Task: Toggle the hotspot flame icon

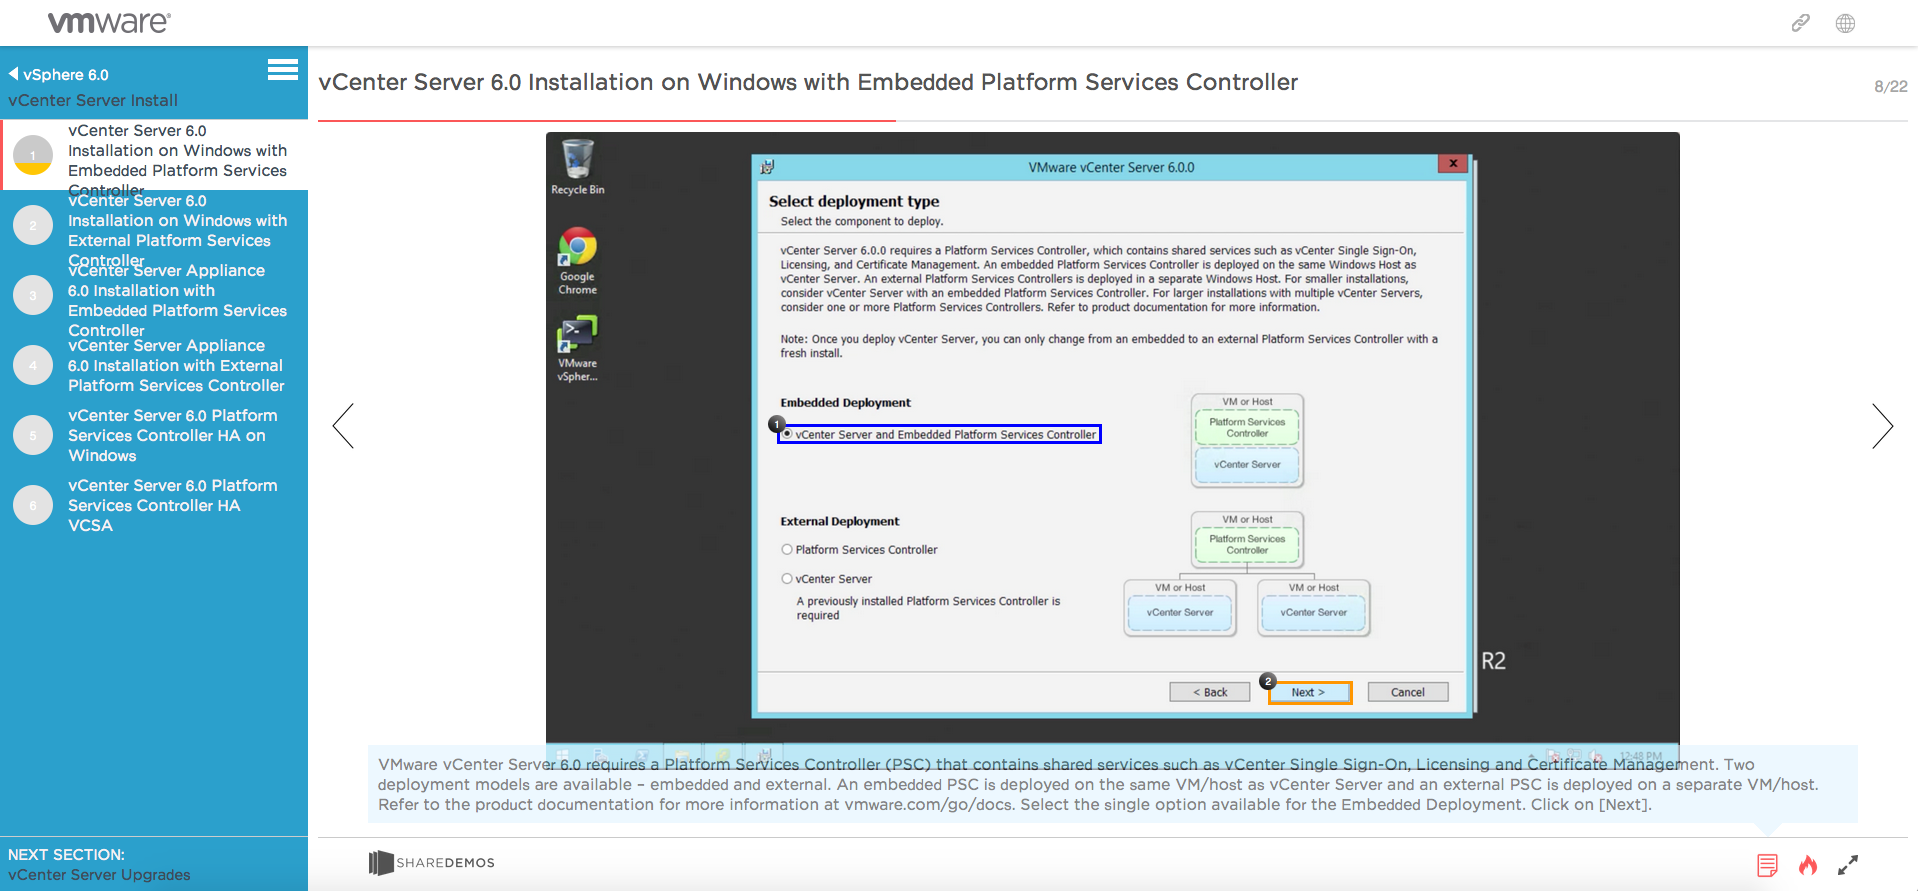Action: (x=1808, y=865)
